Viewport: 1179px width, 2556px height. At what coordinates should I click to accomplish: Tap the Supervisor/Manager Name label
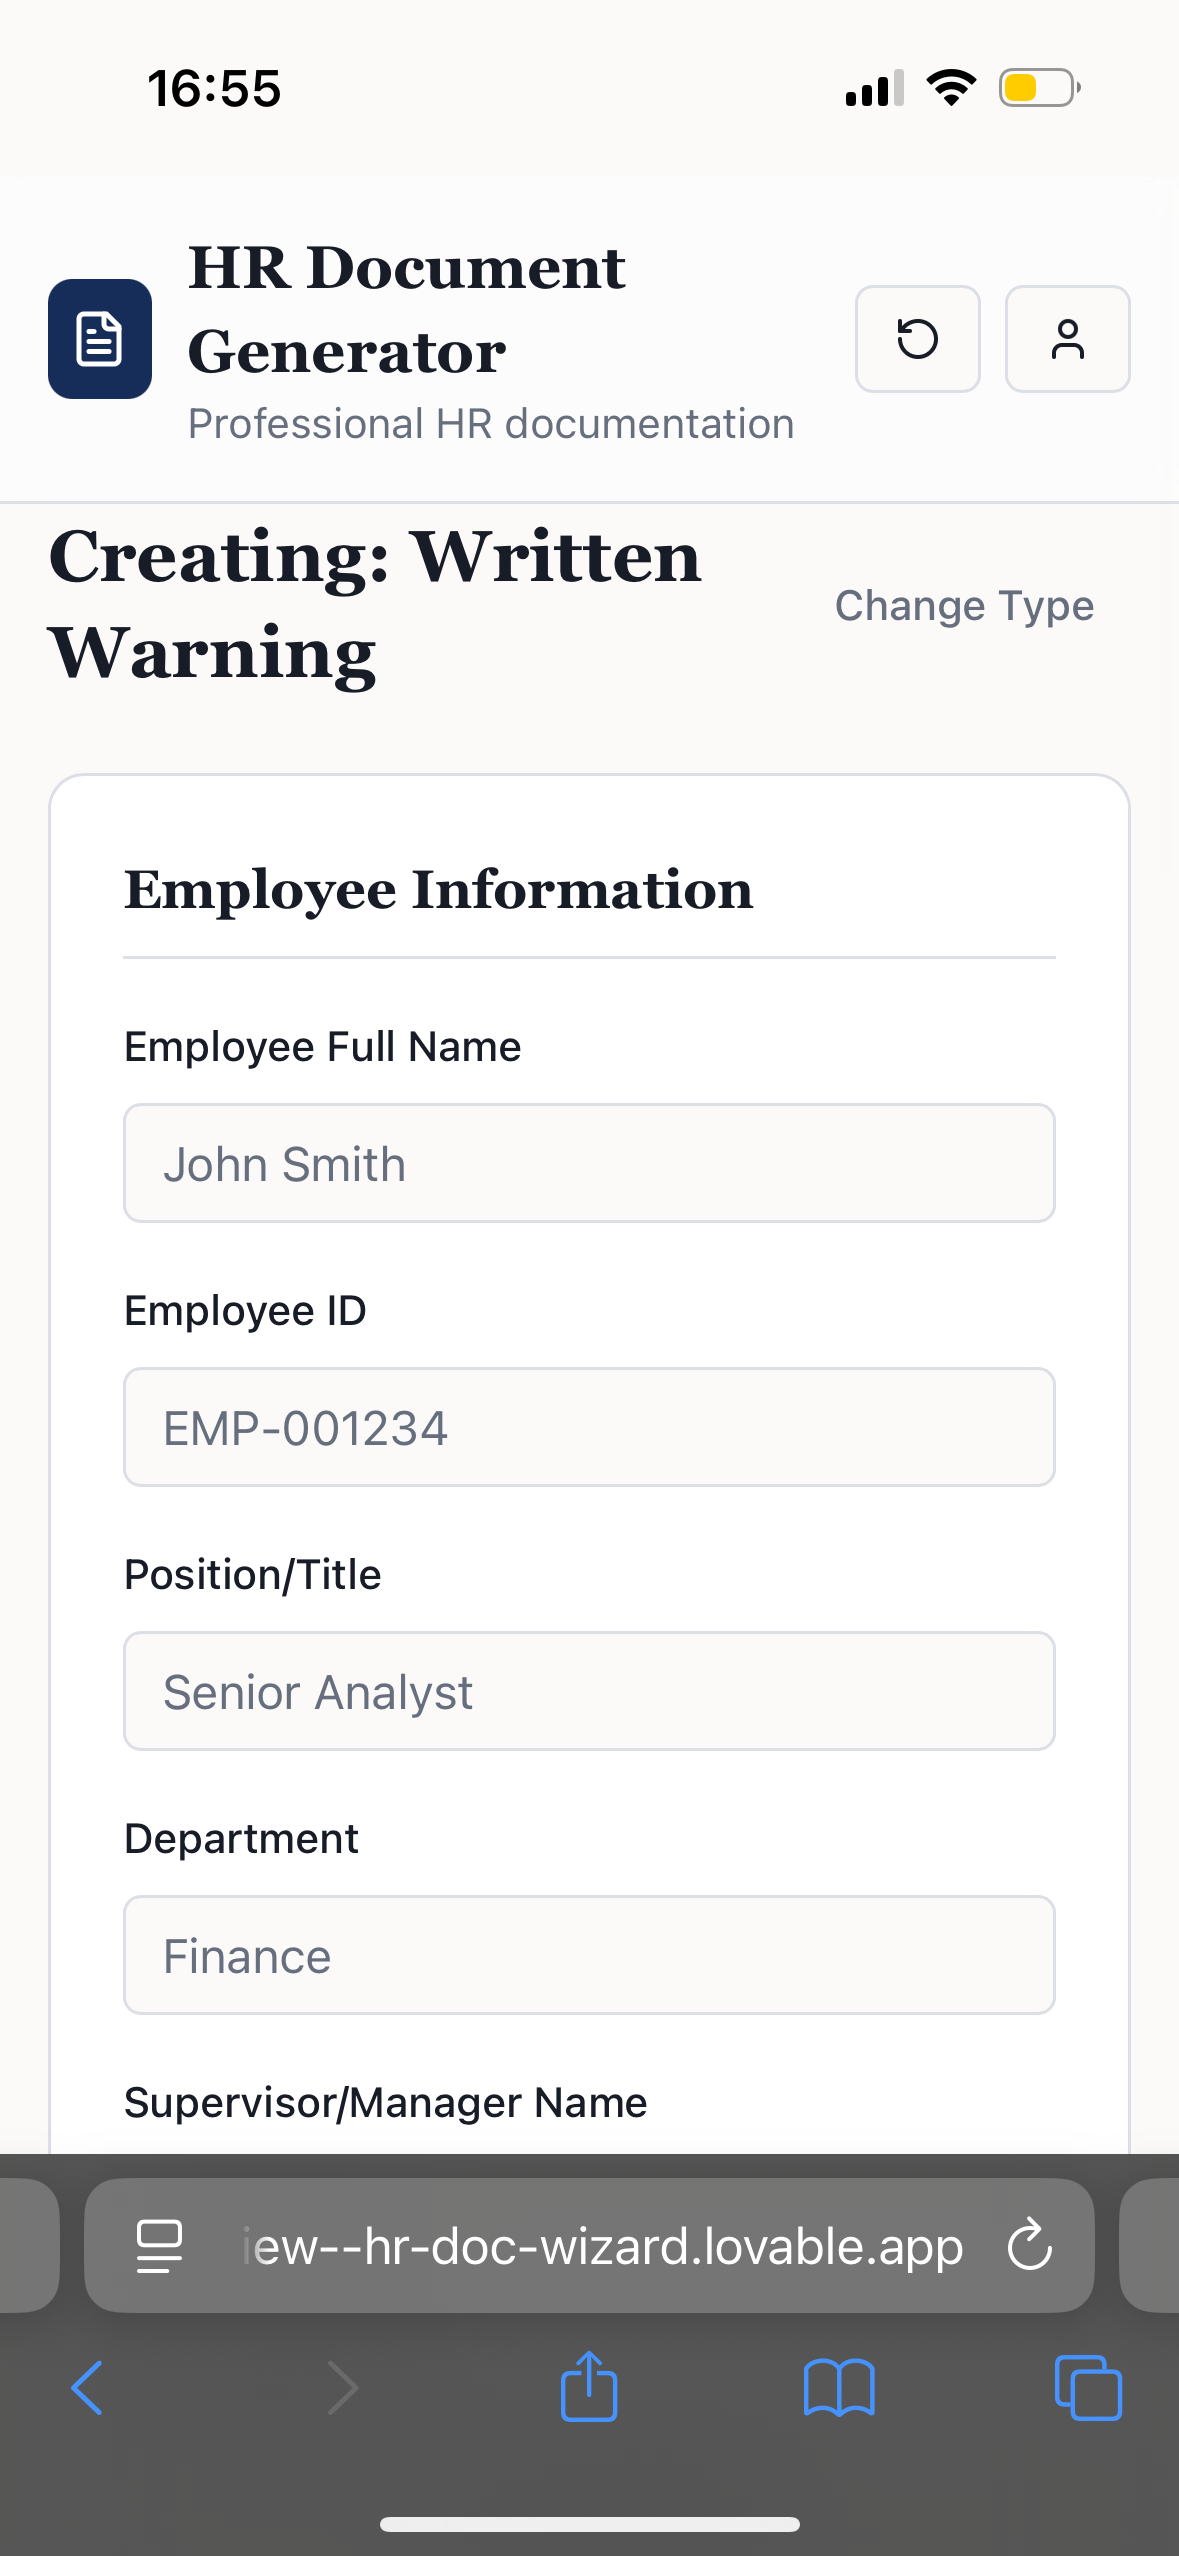click(385, 2101)
